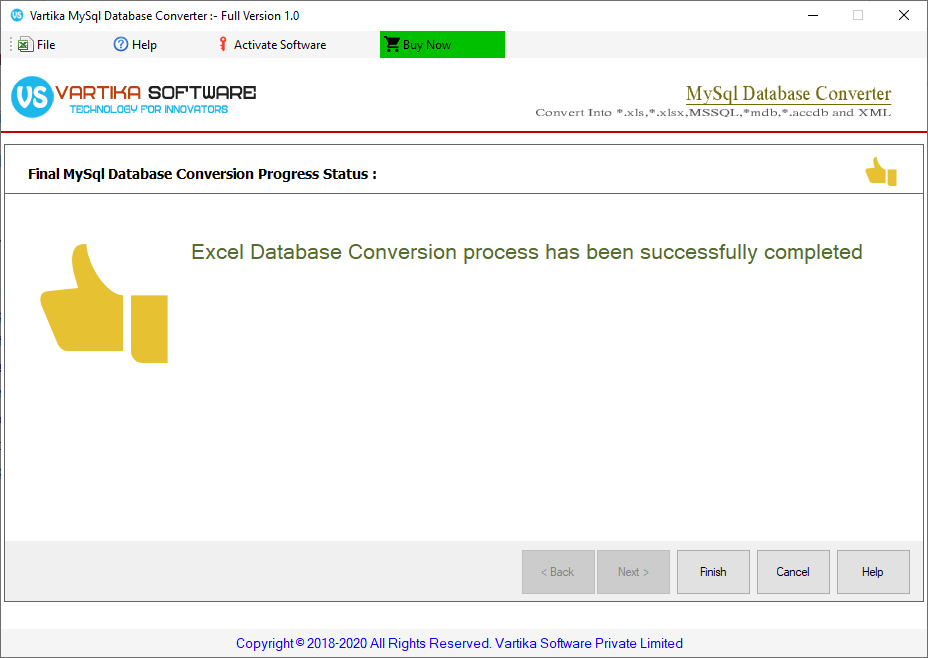Click the blue question mark Help icon
928x658 pixels.
click(x=121, y=44)
